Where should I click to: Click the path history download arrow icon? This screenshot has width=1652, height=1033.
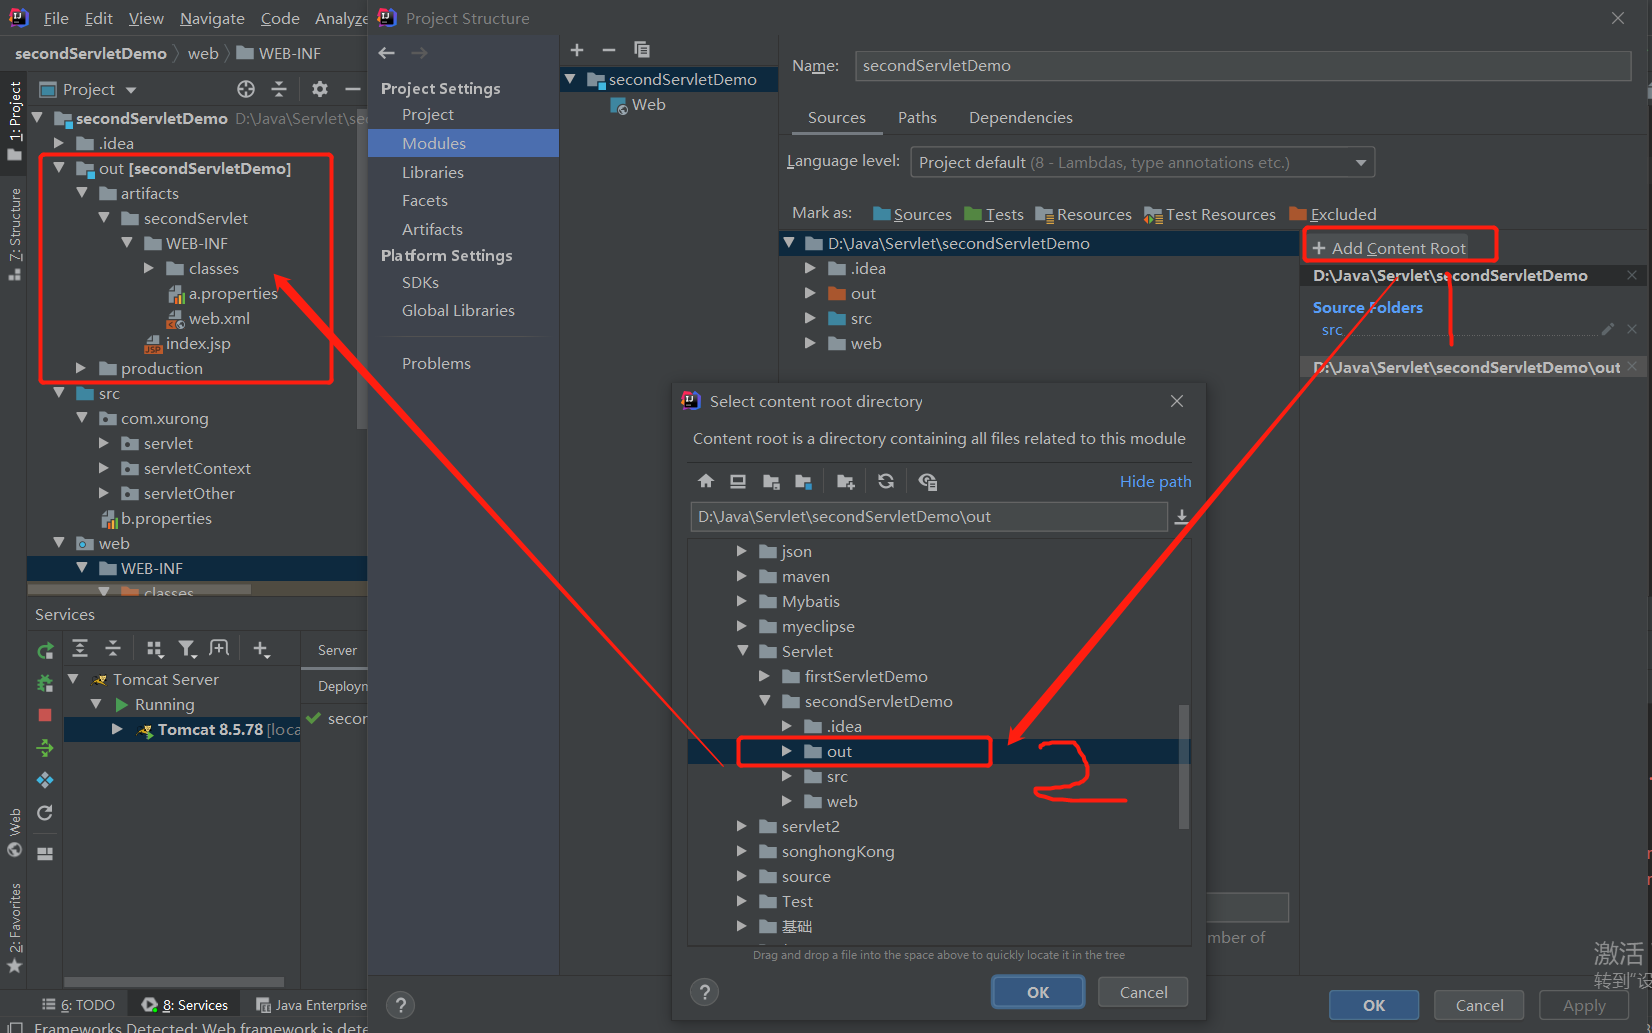pyautogui.click(x=1181, y=517)
